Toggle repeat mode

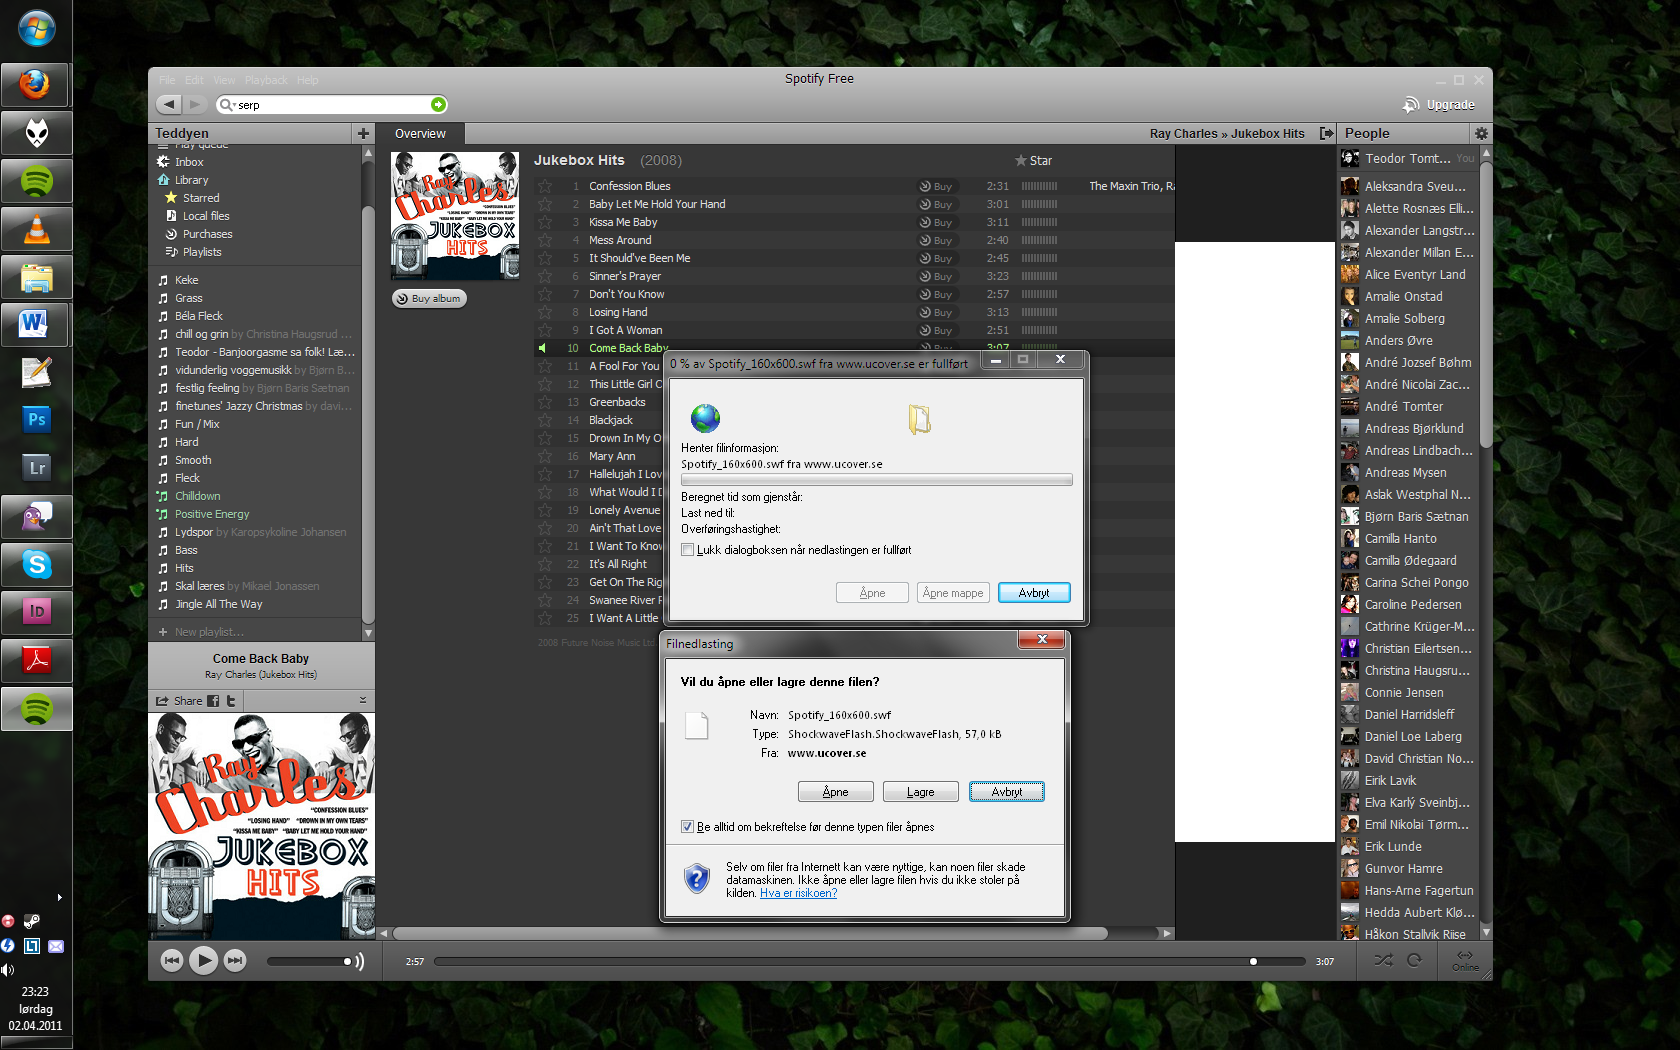click(x=1414, y=960)
